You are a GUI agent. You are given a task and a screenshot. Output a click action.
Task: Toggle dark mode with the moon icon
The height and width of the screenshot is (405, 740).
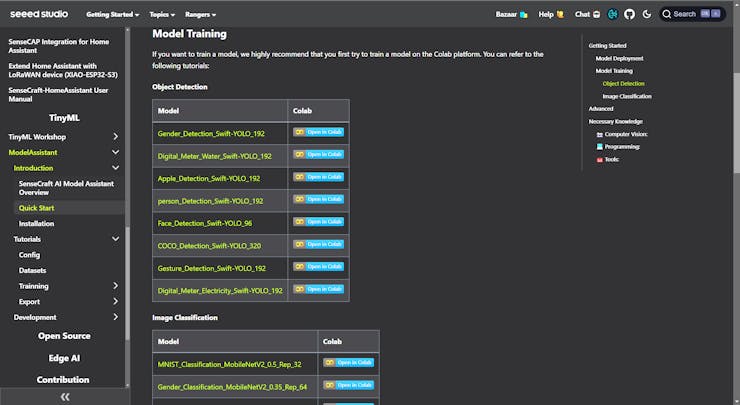coord(647,14)
